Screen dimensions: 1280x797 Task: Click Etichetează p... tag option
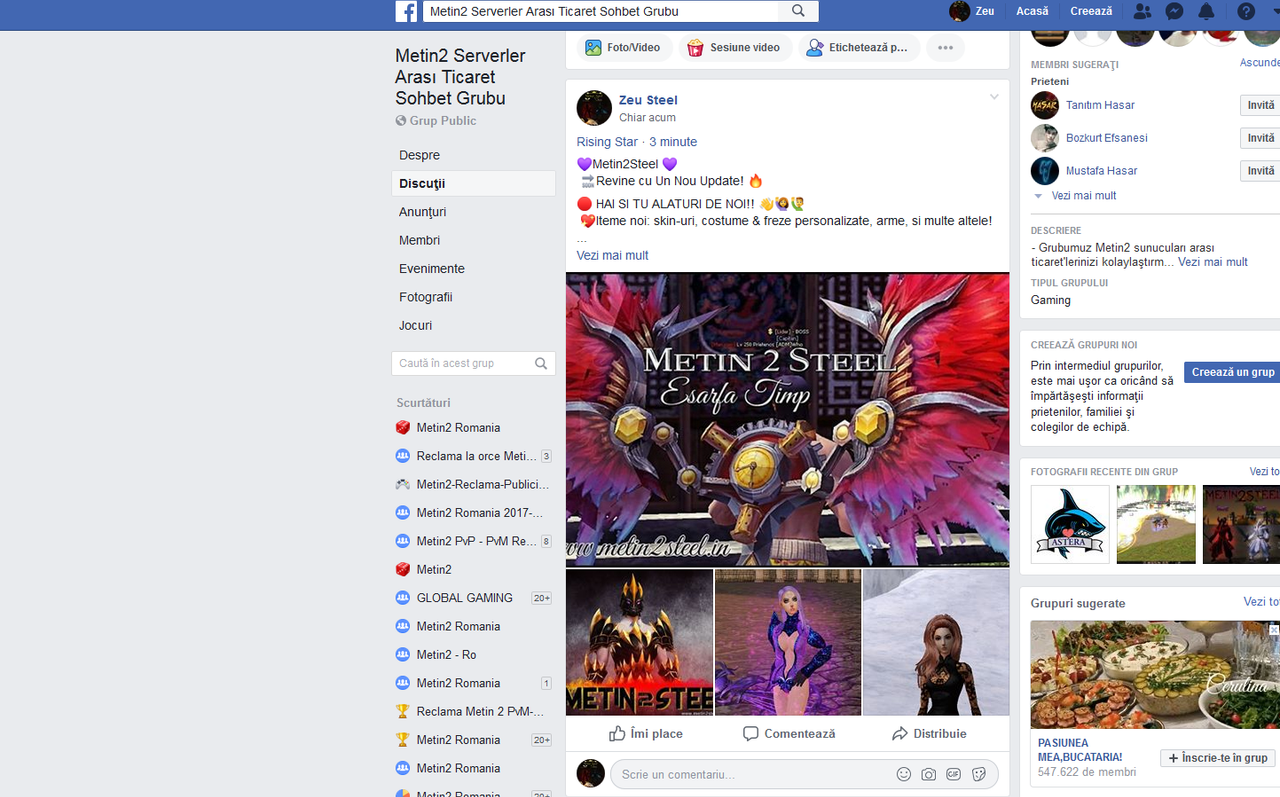[x=857, y=47]
